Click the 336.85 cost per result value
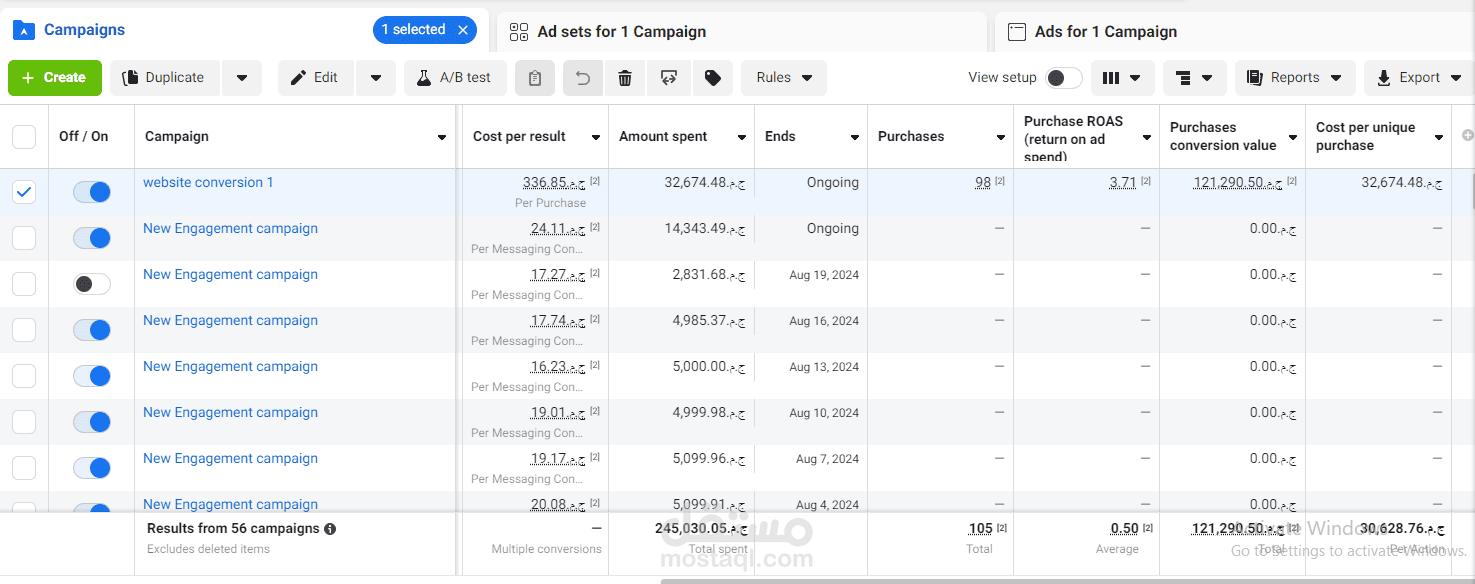Viewport: 1475px width, 584px height. pos(554,182)
